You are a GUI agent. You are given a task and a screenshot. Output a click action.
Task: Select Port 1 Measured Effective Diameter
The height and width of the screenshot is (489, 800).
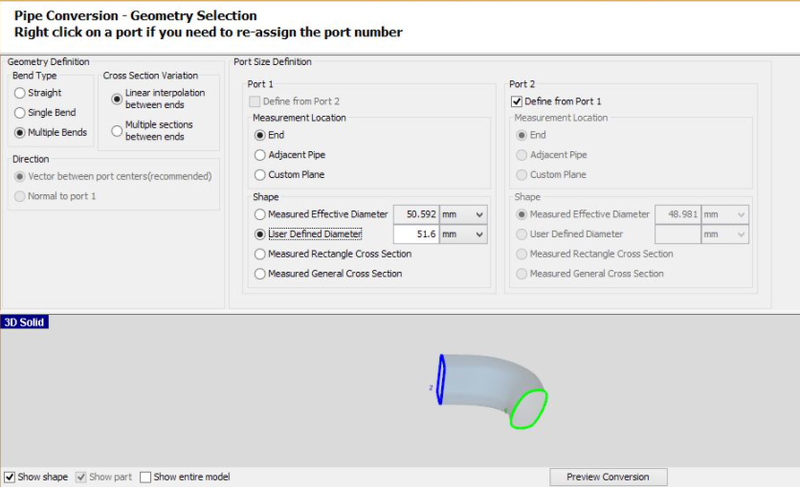point(260,214)
